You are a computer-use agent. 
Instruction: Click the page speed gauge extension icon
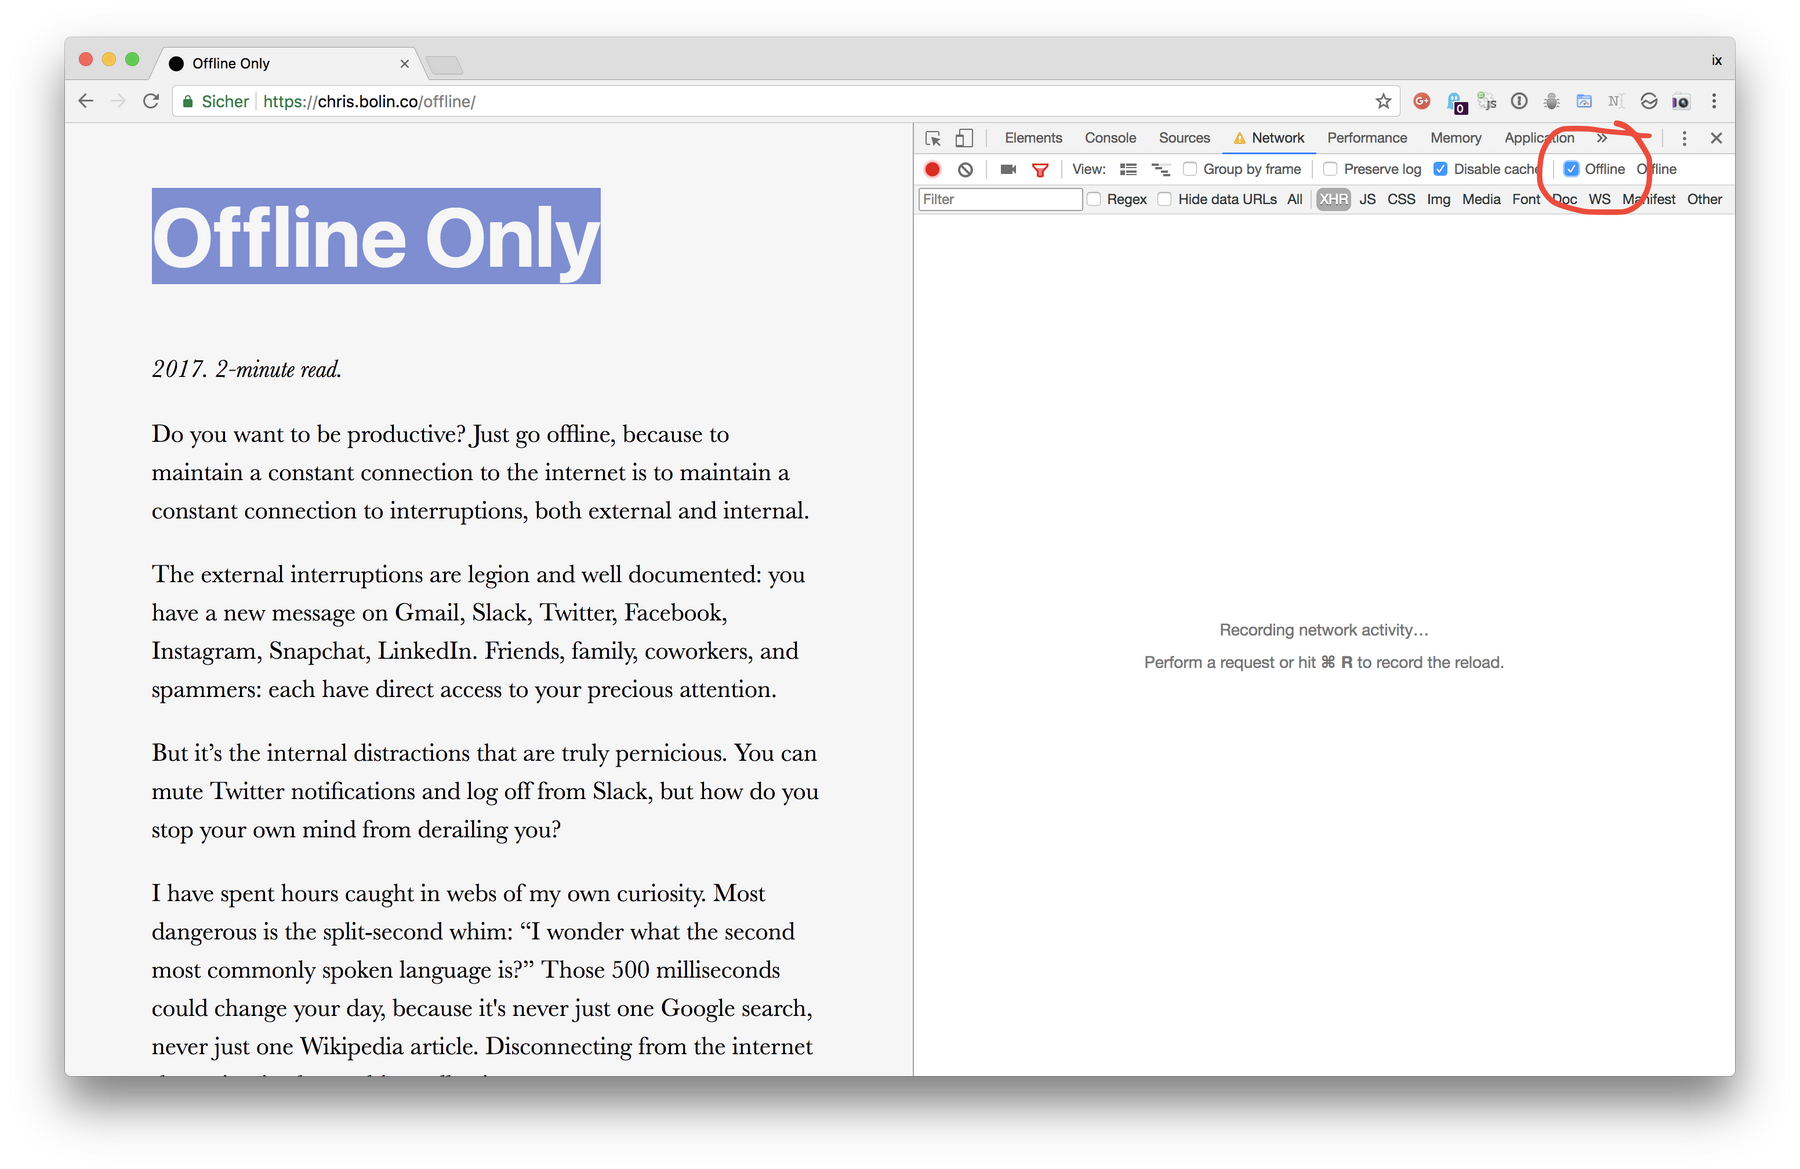pos(1584,101)
